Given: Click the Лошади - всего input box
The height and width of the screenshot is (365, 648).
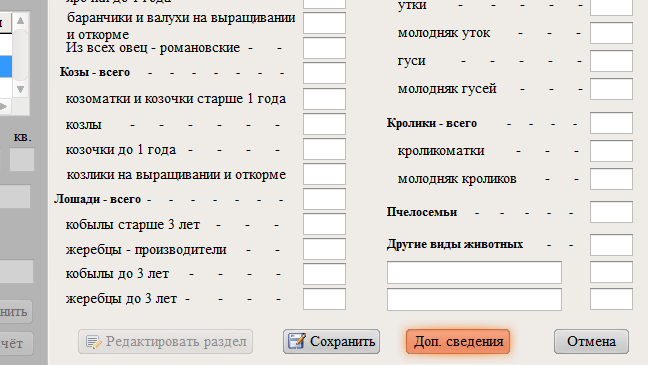Looking at the screenshot, I should tap(324, 199).
